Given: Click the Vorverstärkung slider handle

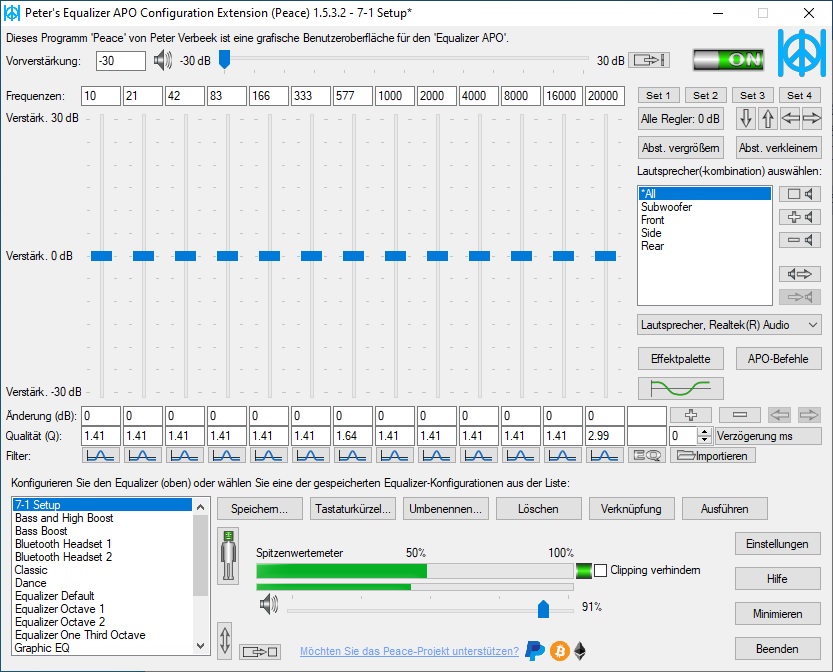Looking at the screenshot, I should point(225,59).
